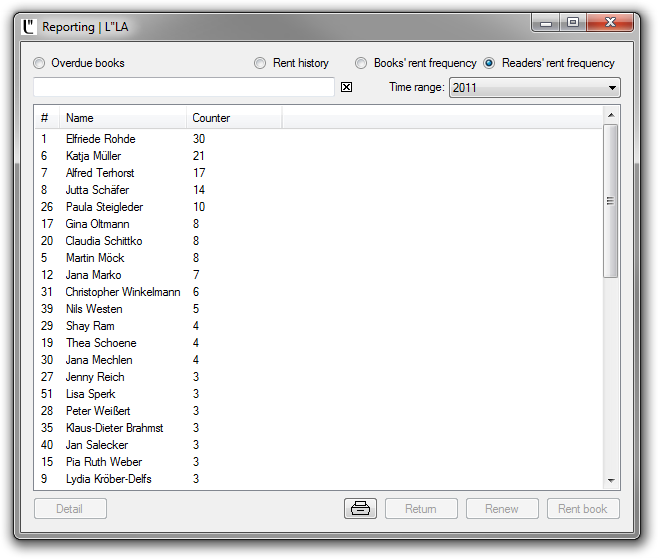This screenshot has height=559, width=659.
Task: Select the Elfriede Rohde row
Action: point(100,139)
